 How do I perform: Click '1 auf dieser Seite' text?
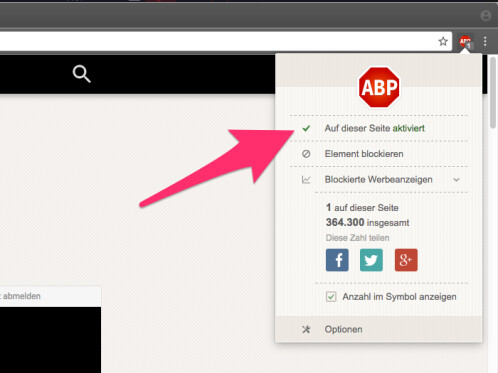(362, 208)
